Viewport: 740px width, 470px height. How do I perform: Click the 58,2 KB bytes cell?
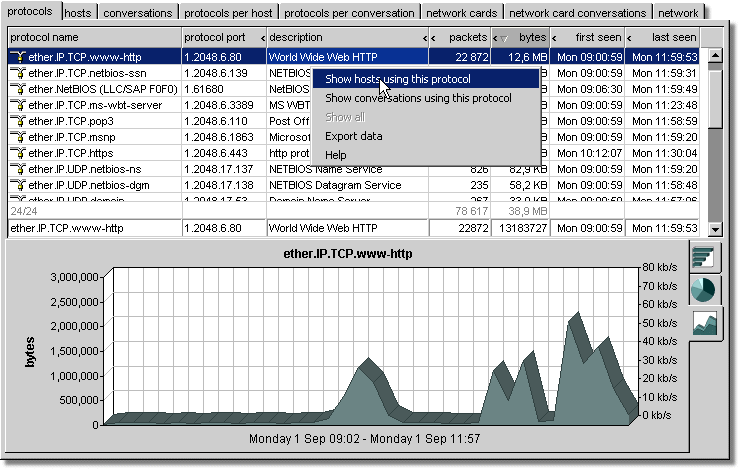click(x=521, y=185)
